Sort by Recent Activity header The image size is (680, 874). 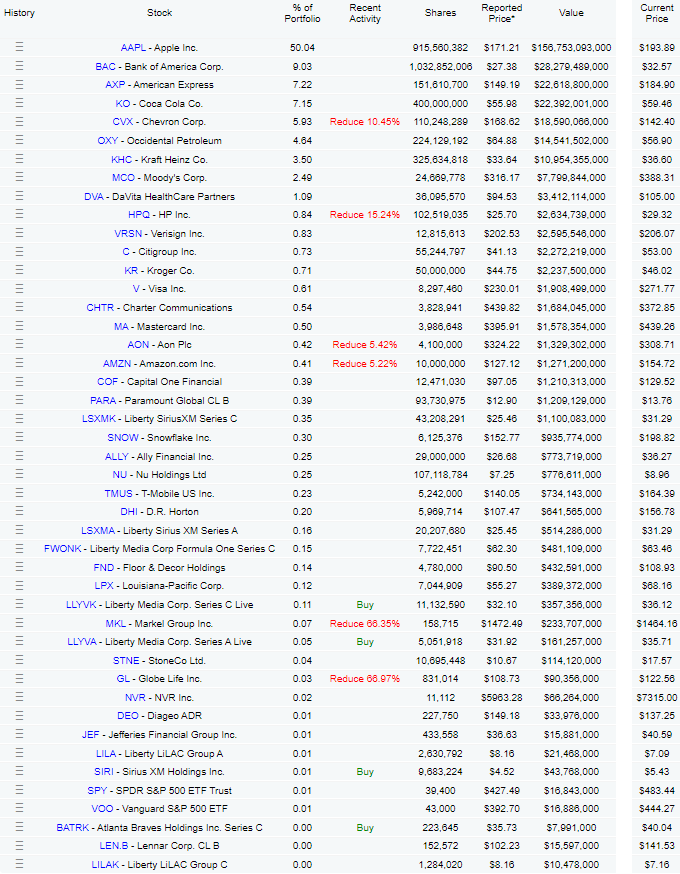(365, 13)
